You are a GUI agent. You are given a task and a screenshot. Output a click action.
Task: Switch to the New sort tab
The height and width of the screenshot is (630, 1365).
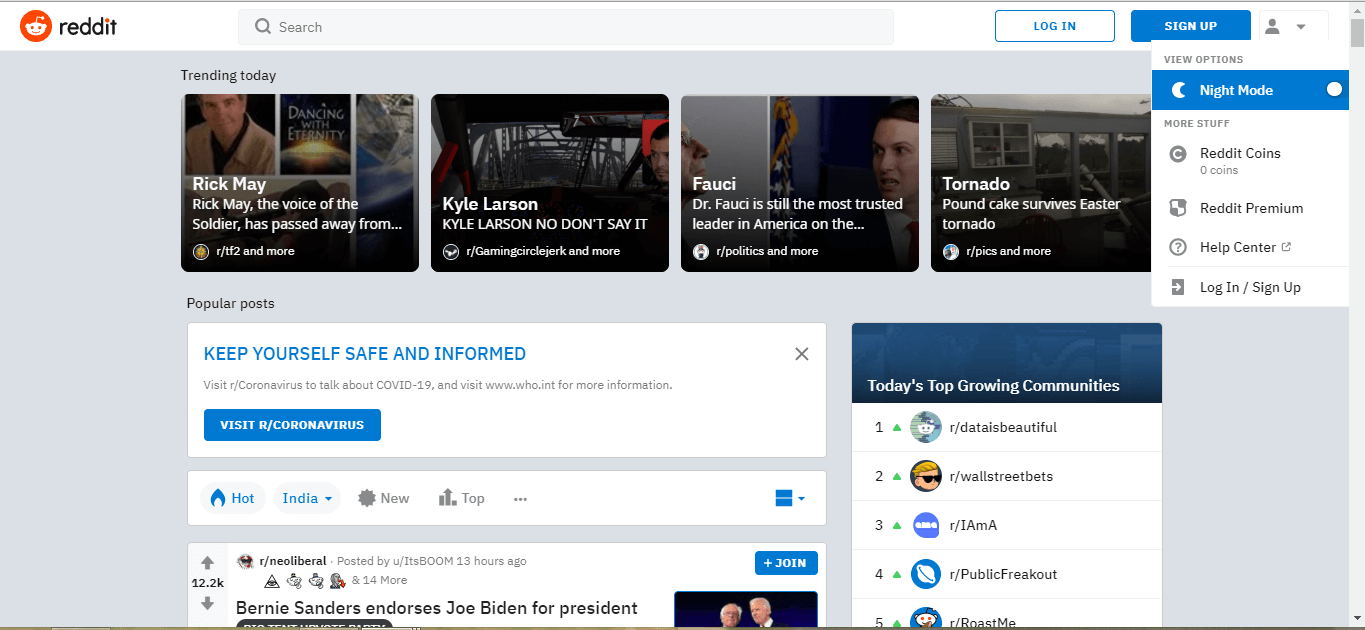383,498
